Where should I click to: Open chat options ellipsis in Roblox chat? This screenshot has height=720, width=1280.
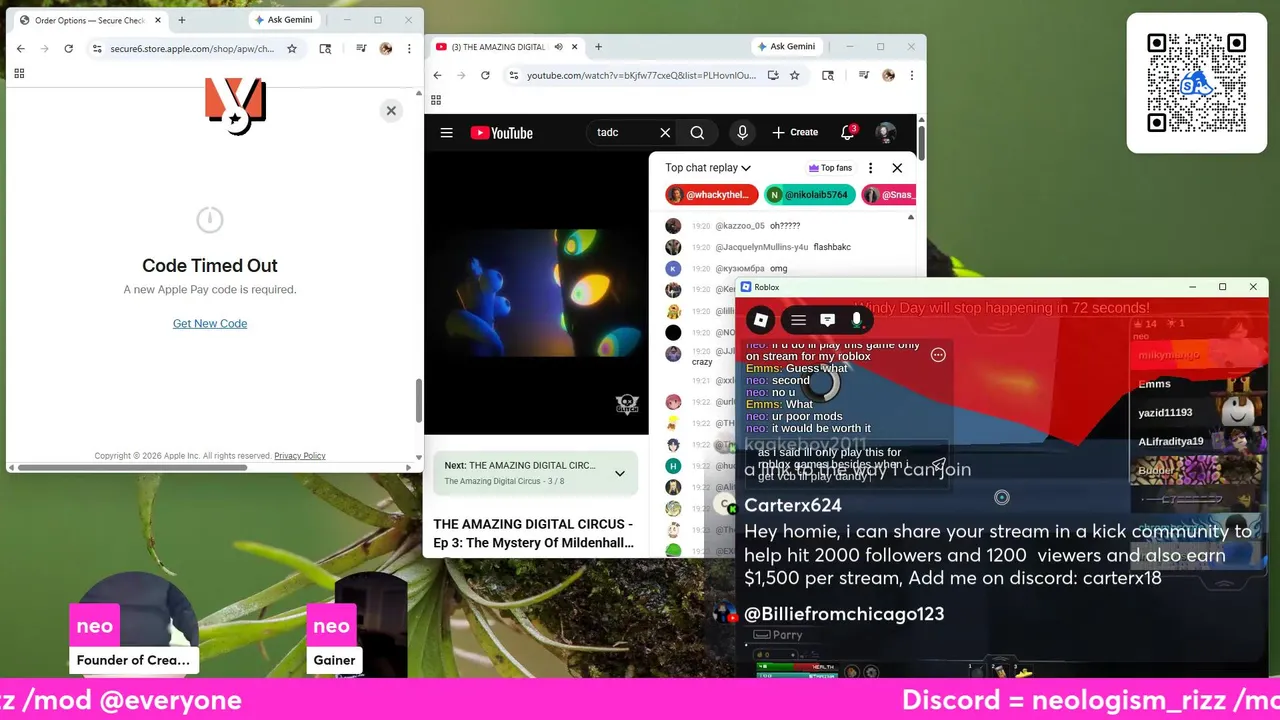pos(938,355)
